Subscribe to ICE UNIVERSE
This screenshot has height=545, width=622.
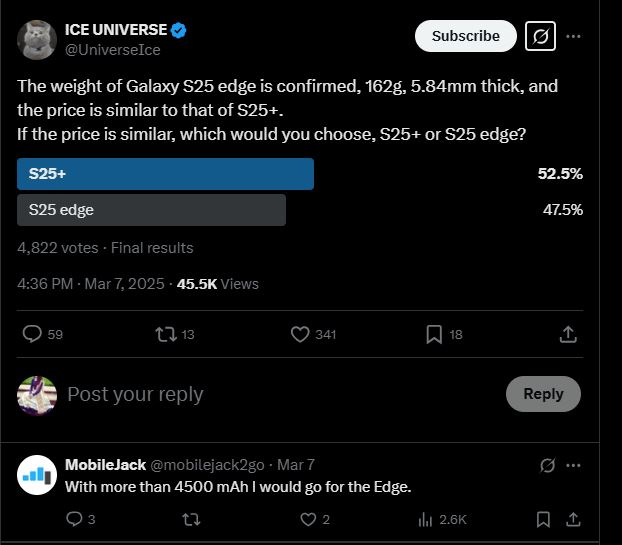(465, 36)
